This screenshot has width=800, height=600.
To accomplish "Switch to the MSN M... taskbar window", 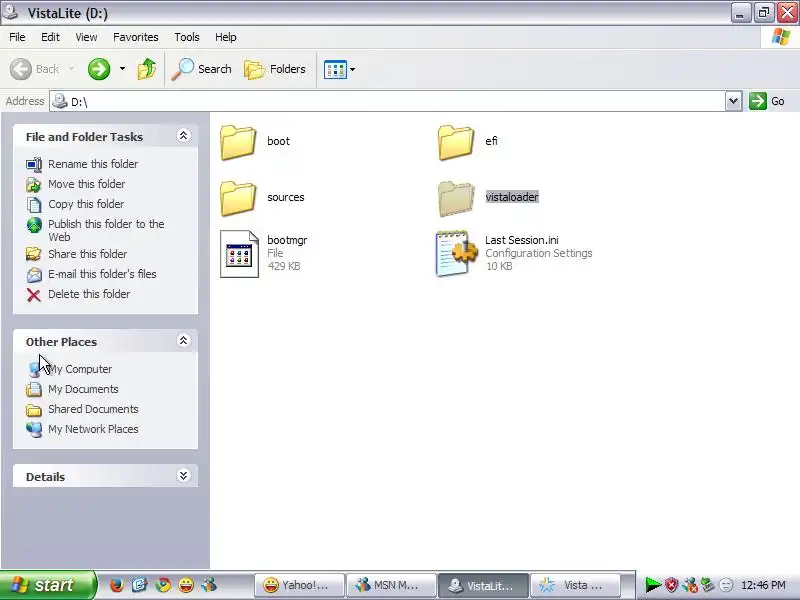I will [391, 585].
